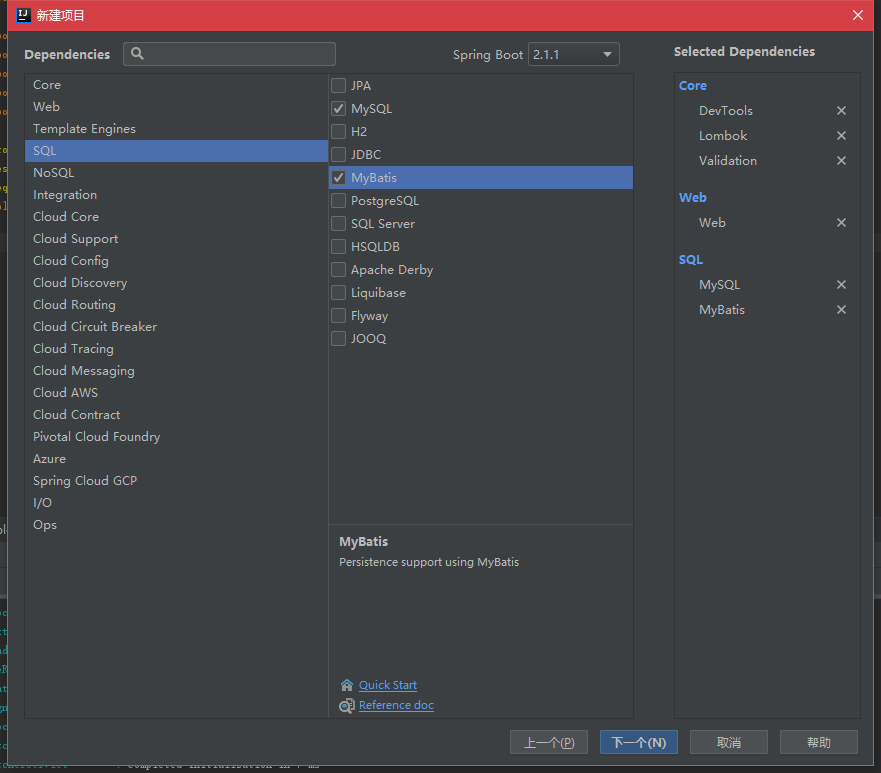The image size is (881, 773).
Task: Proceed with 下一个(N) button
Action: tap(639, 742)
